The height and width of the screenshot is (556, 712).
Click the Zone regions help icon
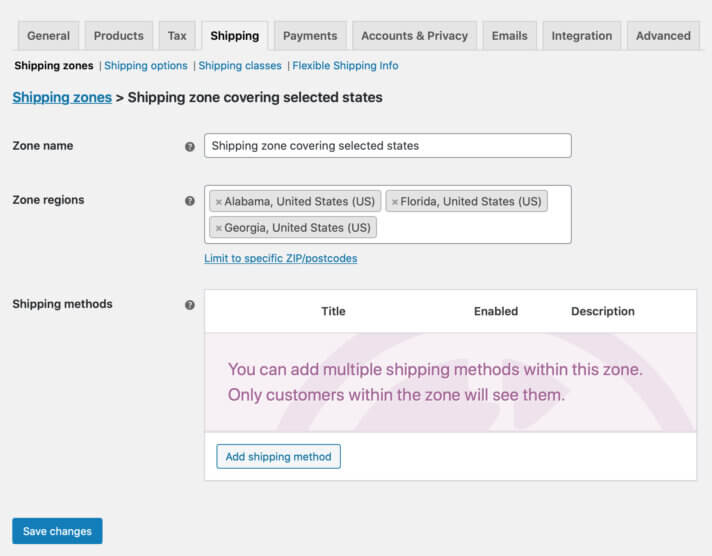click(x=190, y=201)
